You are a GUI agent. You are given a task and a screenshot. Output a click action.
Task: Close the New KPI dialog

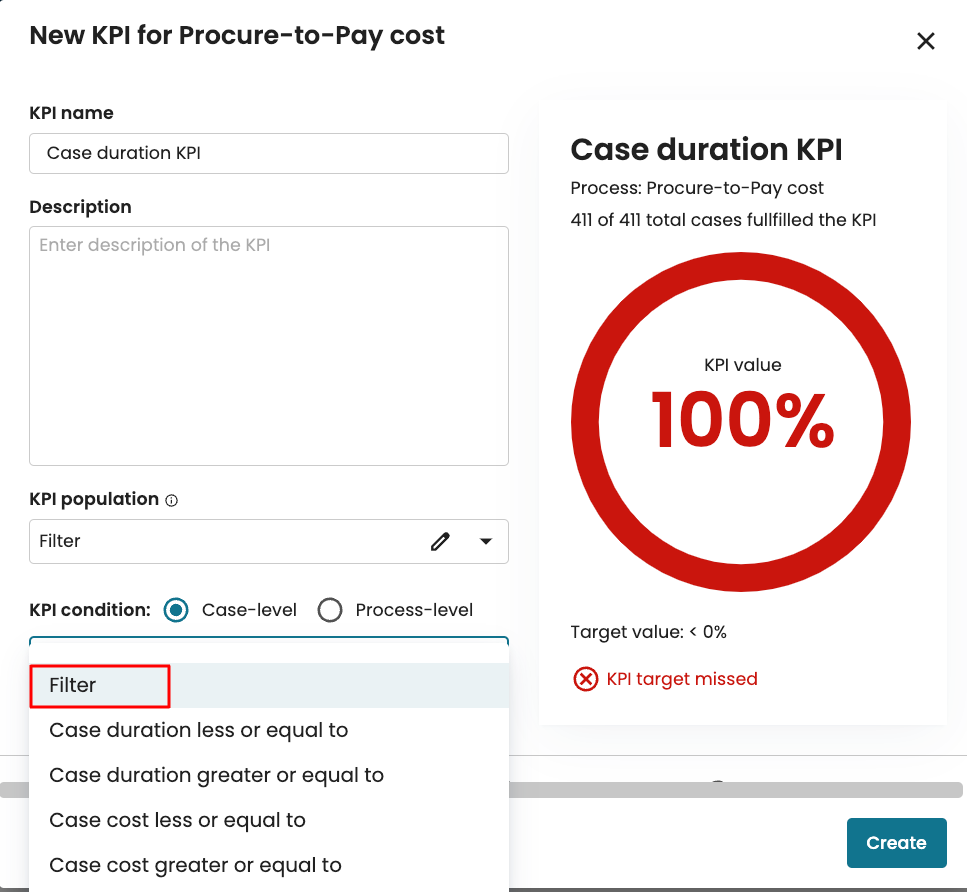pos(926,41)
